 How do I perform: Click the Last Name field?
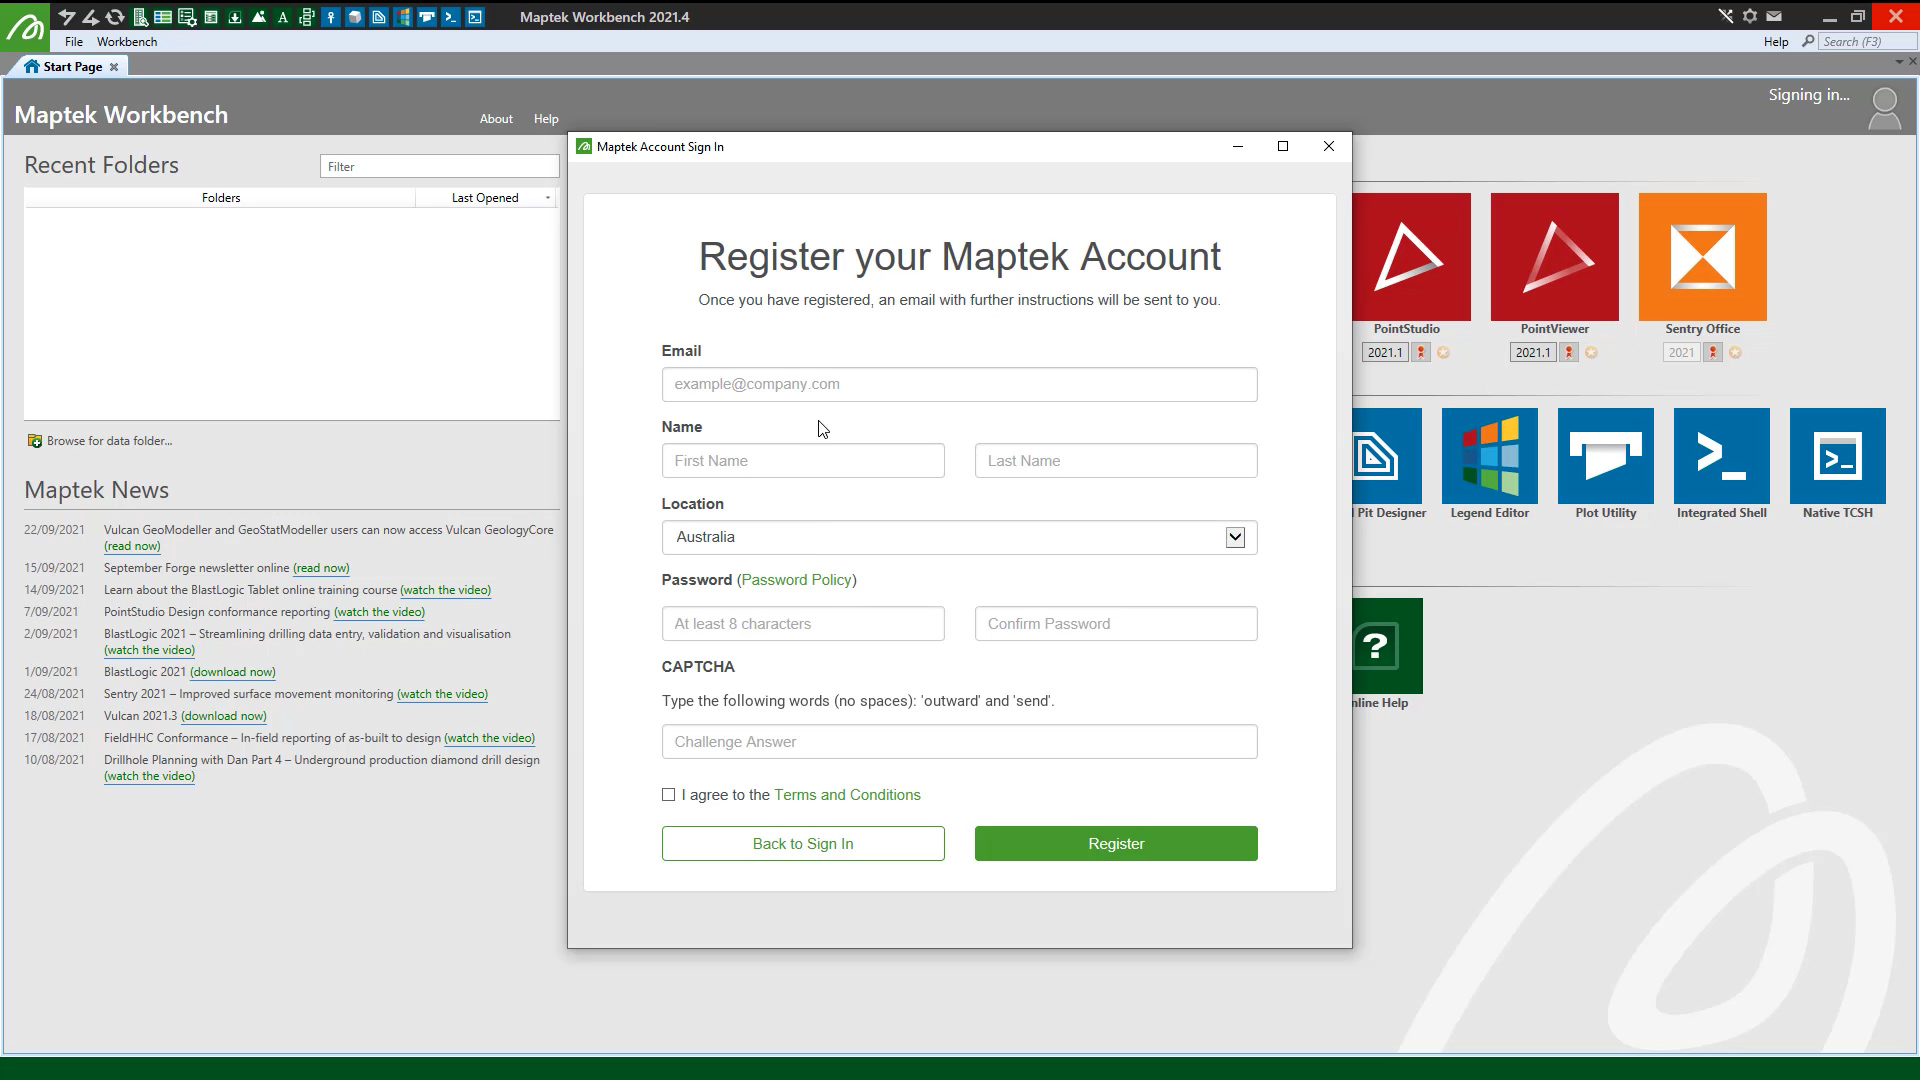[1116, 461]
